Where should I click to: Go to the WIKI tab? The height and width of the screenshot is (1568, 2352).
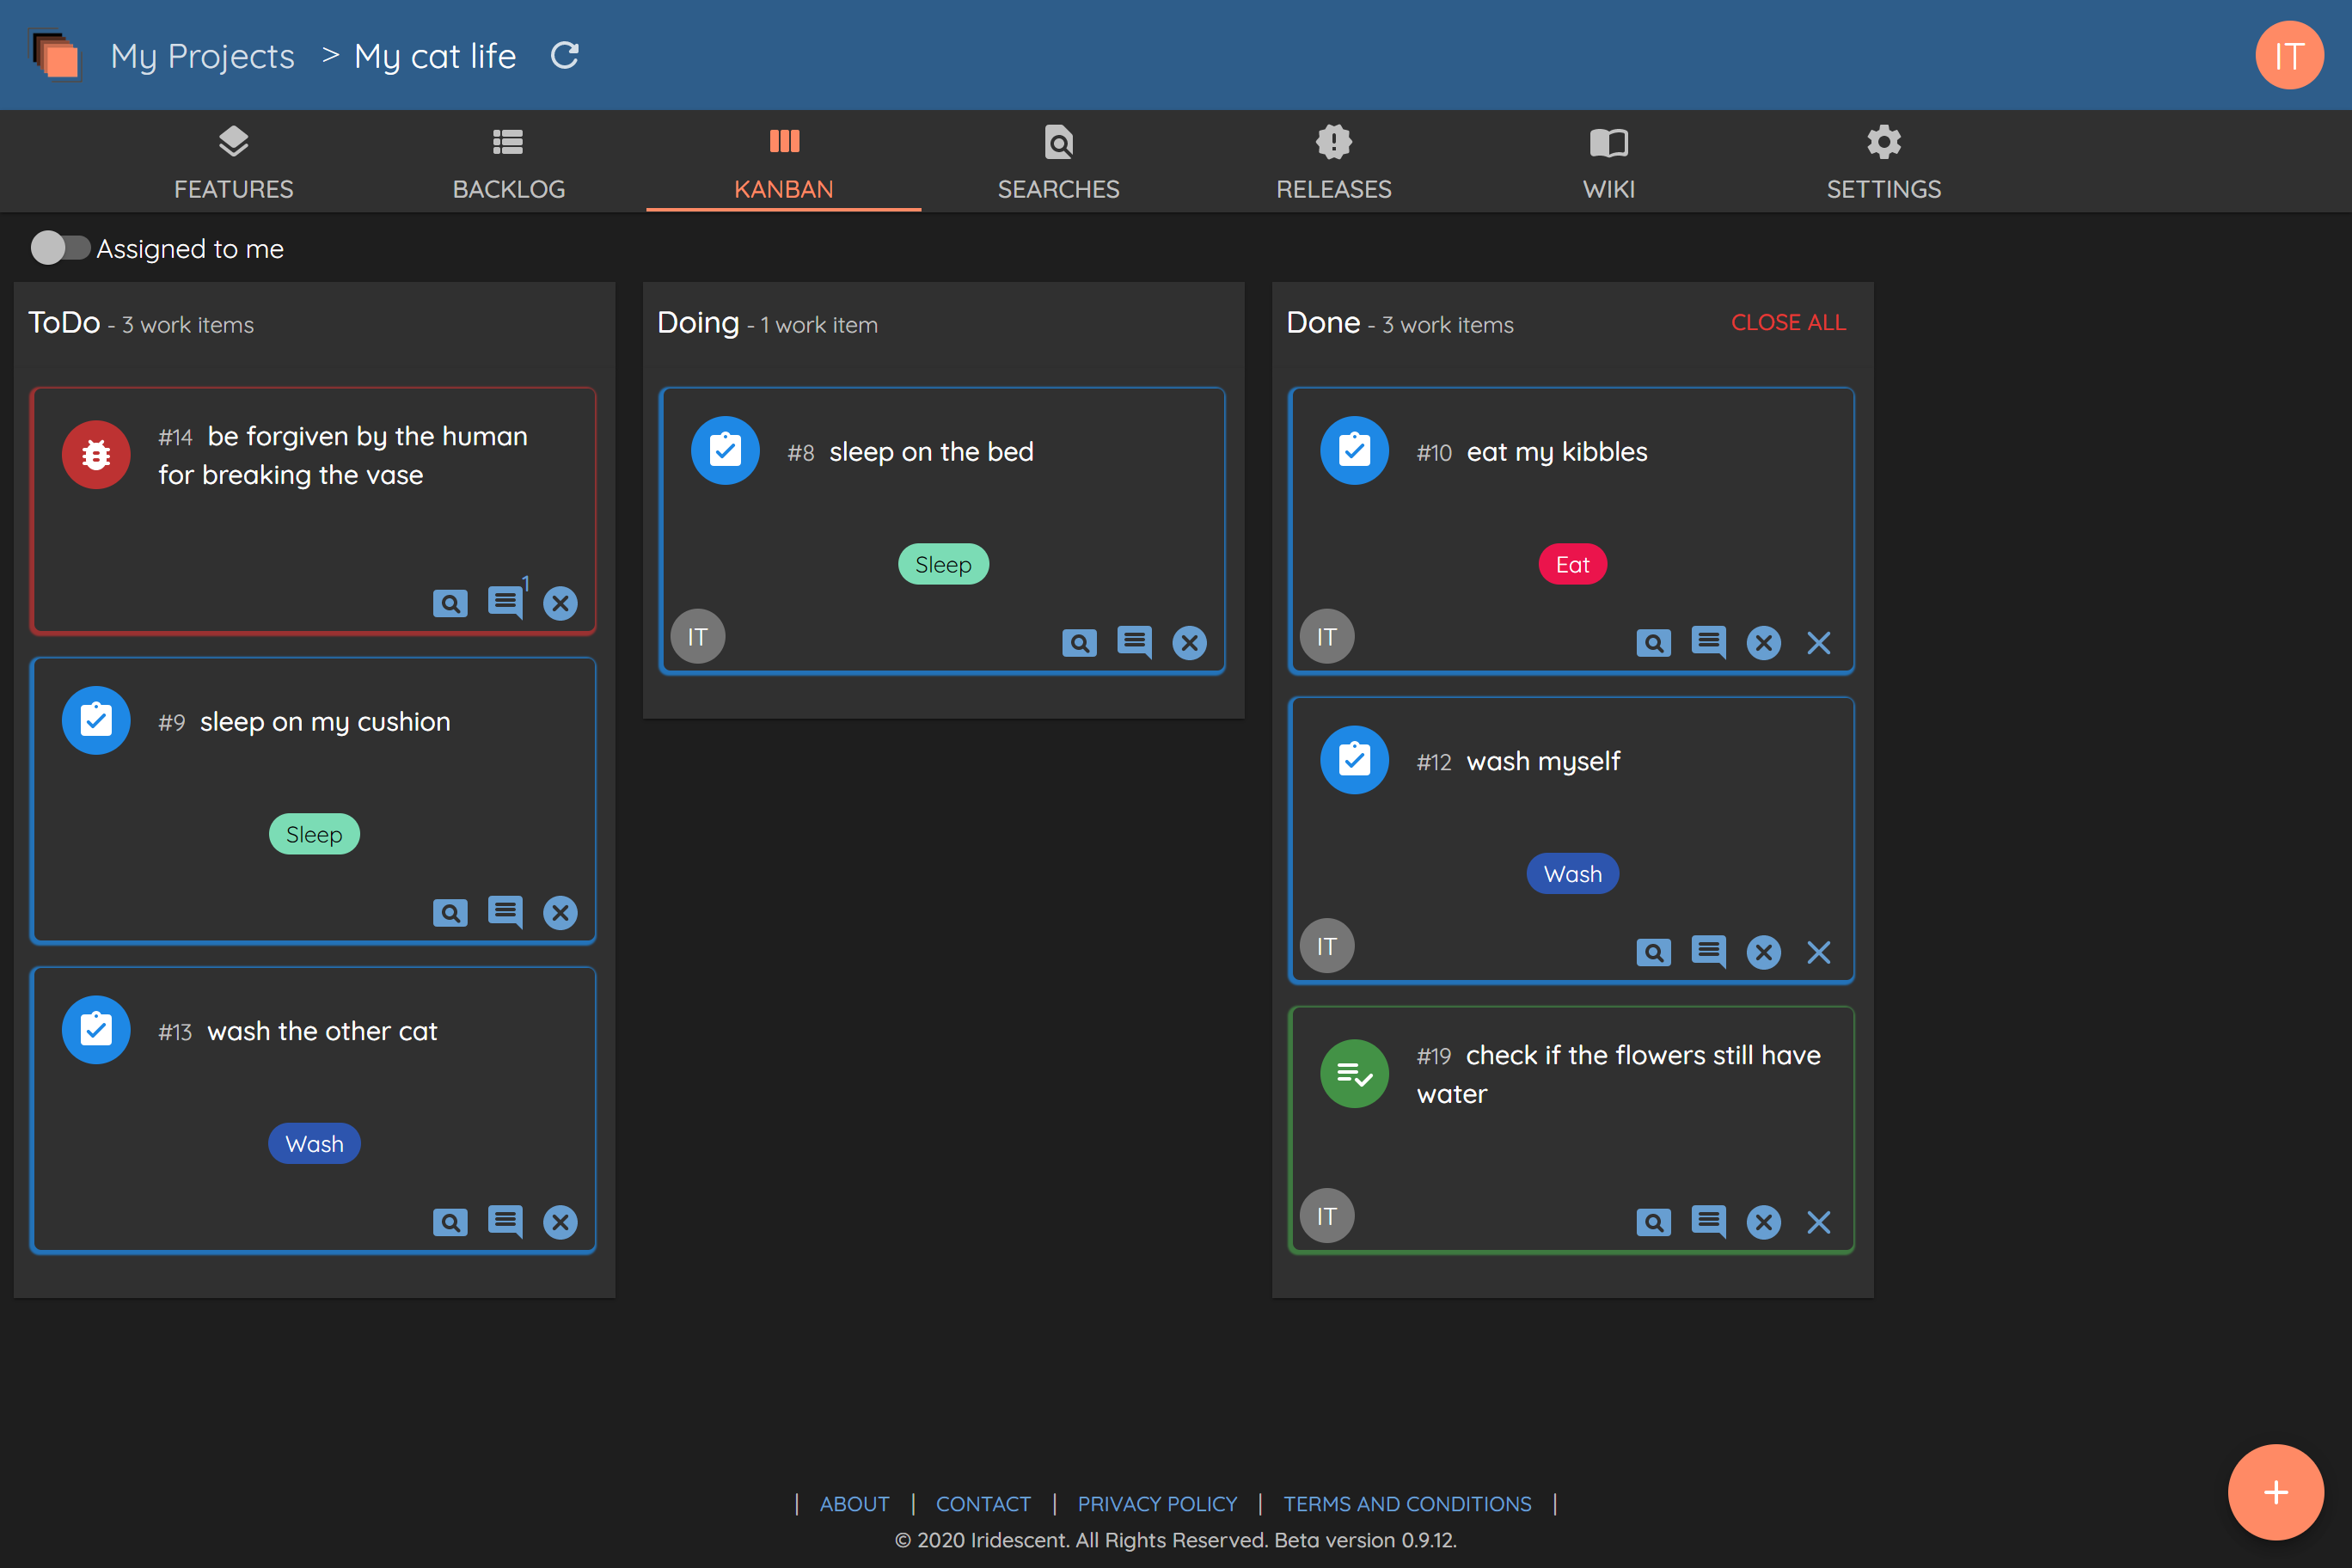click(1608, 162)
